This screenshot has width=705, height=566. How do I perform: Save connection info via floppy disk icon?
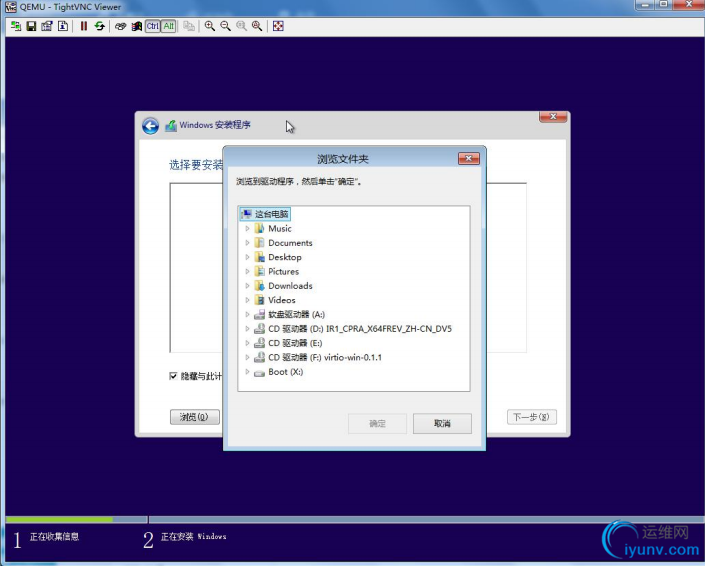[x=31, y=26]
